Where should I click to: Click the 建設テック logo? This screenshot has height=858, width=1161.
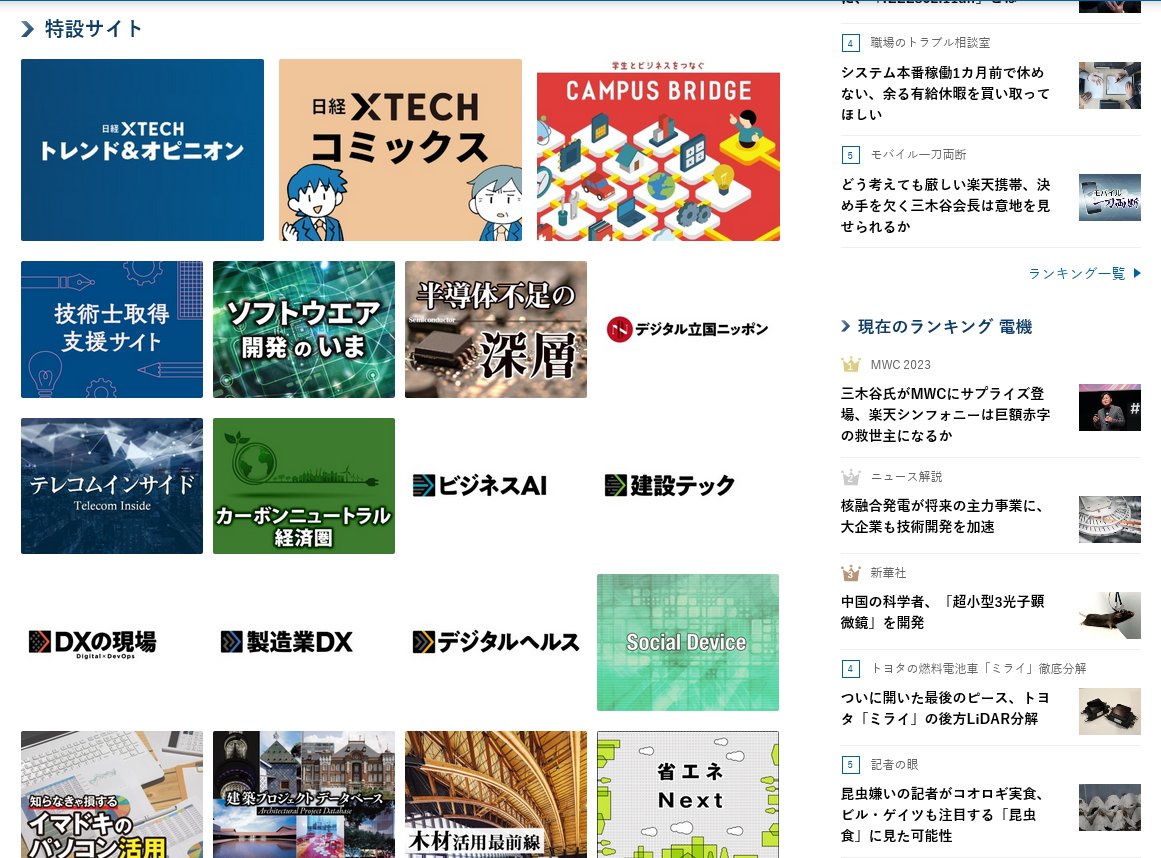[670, 486]
